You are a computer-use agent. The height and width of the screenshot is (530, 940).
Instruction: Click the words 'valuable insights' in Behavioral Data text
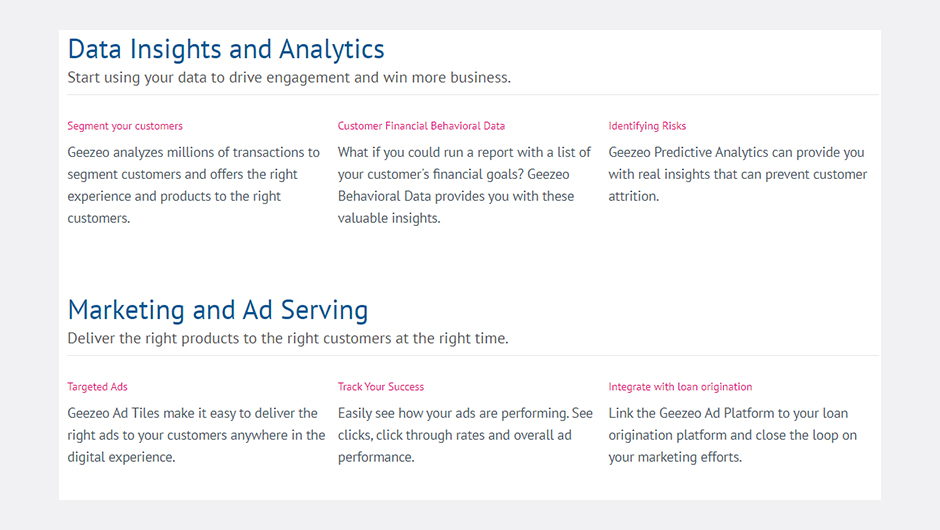pos(388,218)
